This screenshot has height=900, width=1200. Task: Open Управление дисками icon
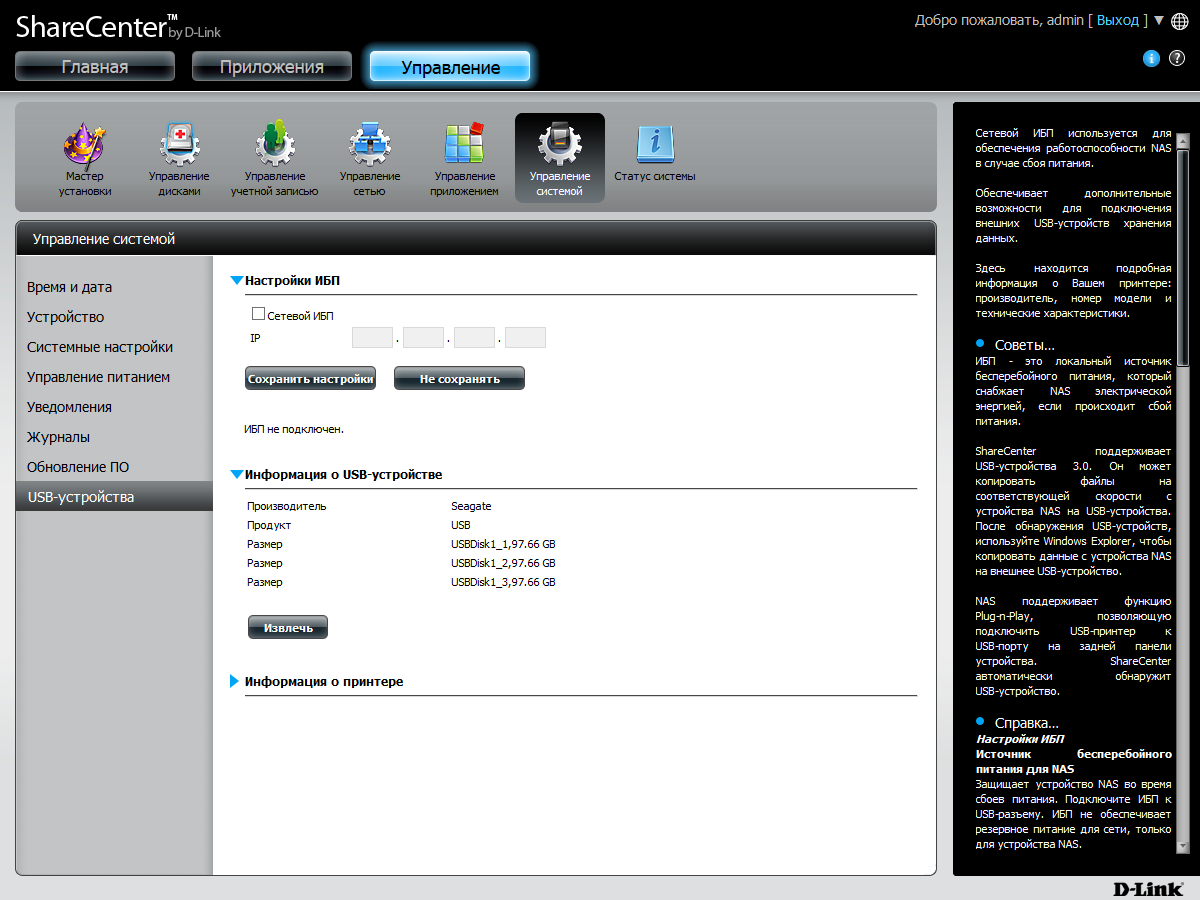coord(179,159)
